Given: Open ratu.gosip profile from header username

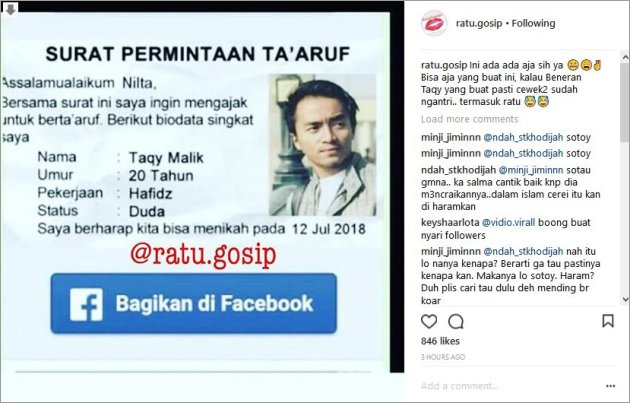Looking at the screenshot, I should click(479, 23).
